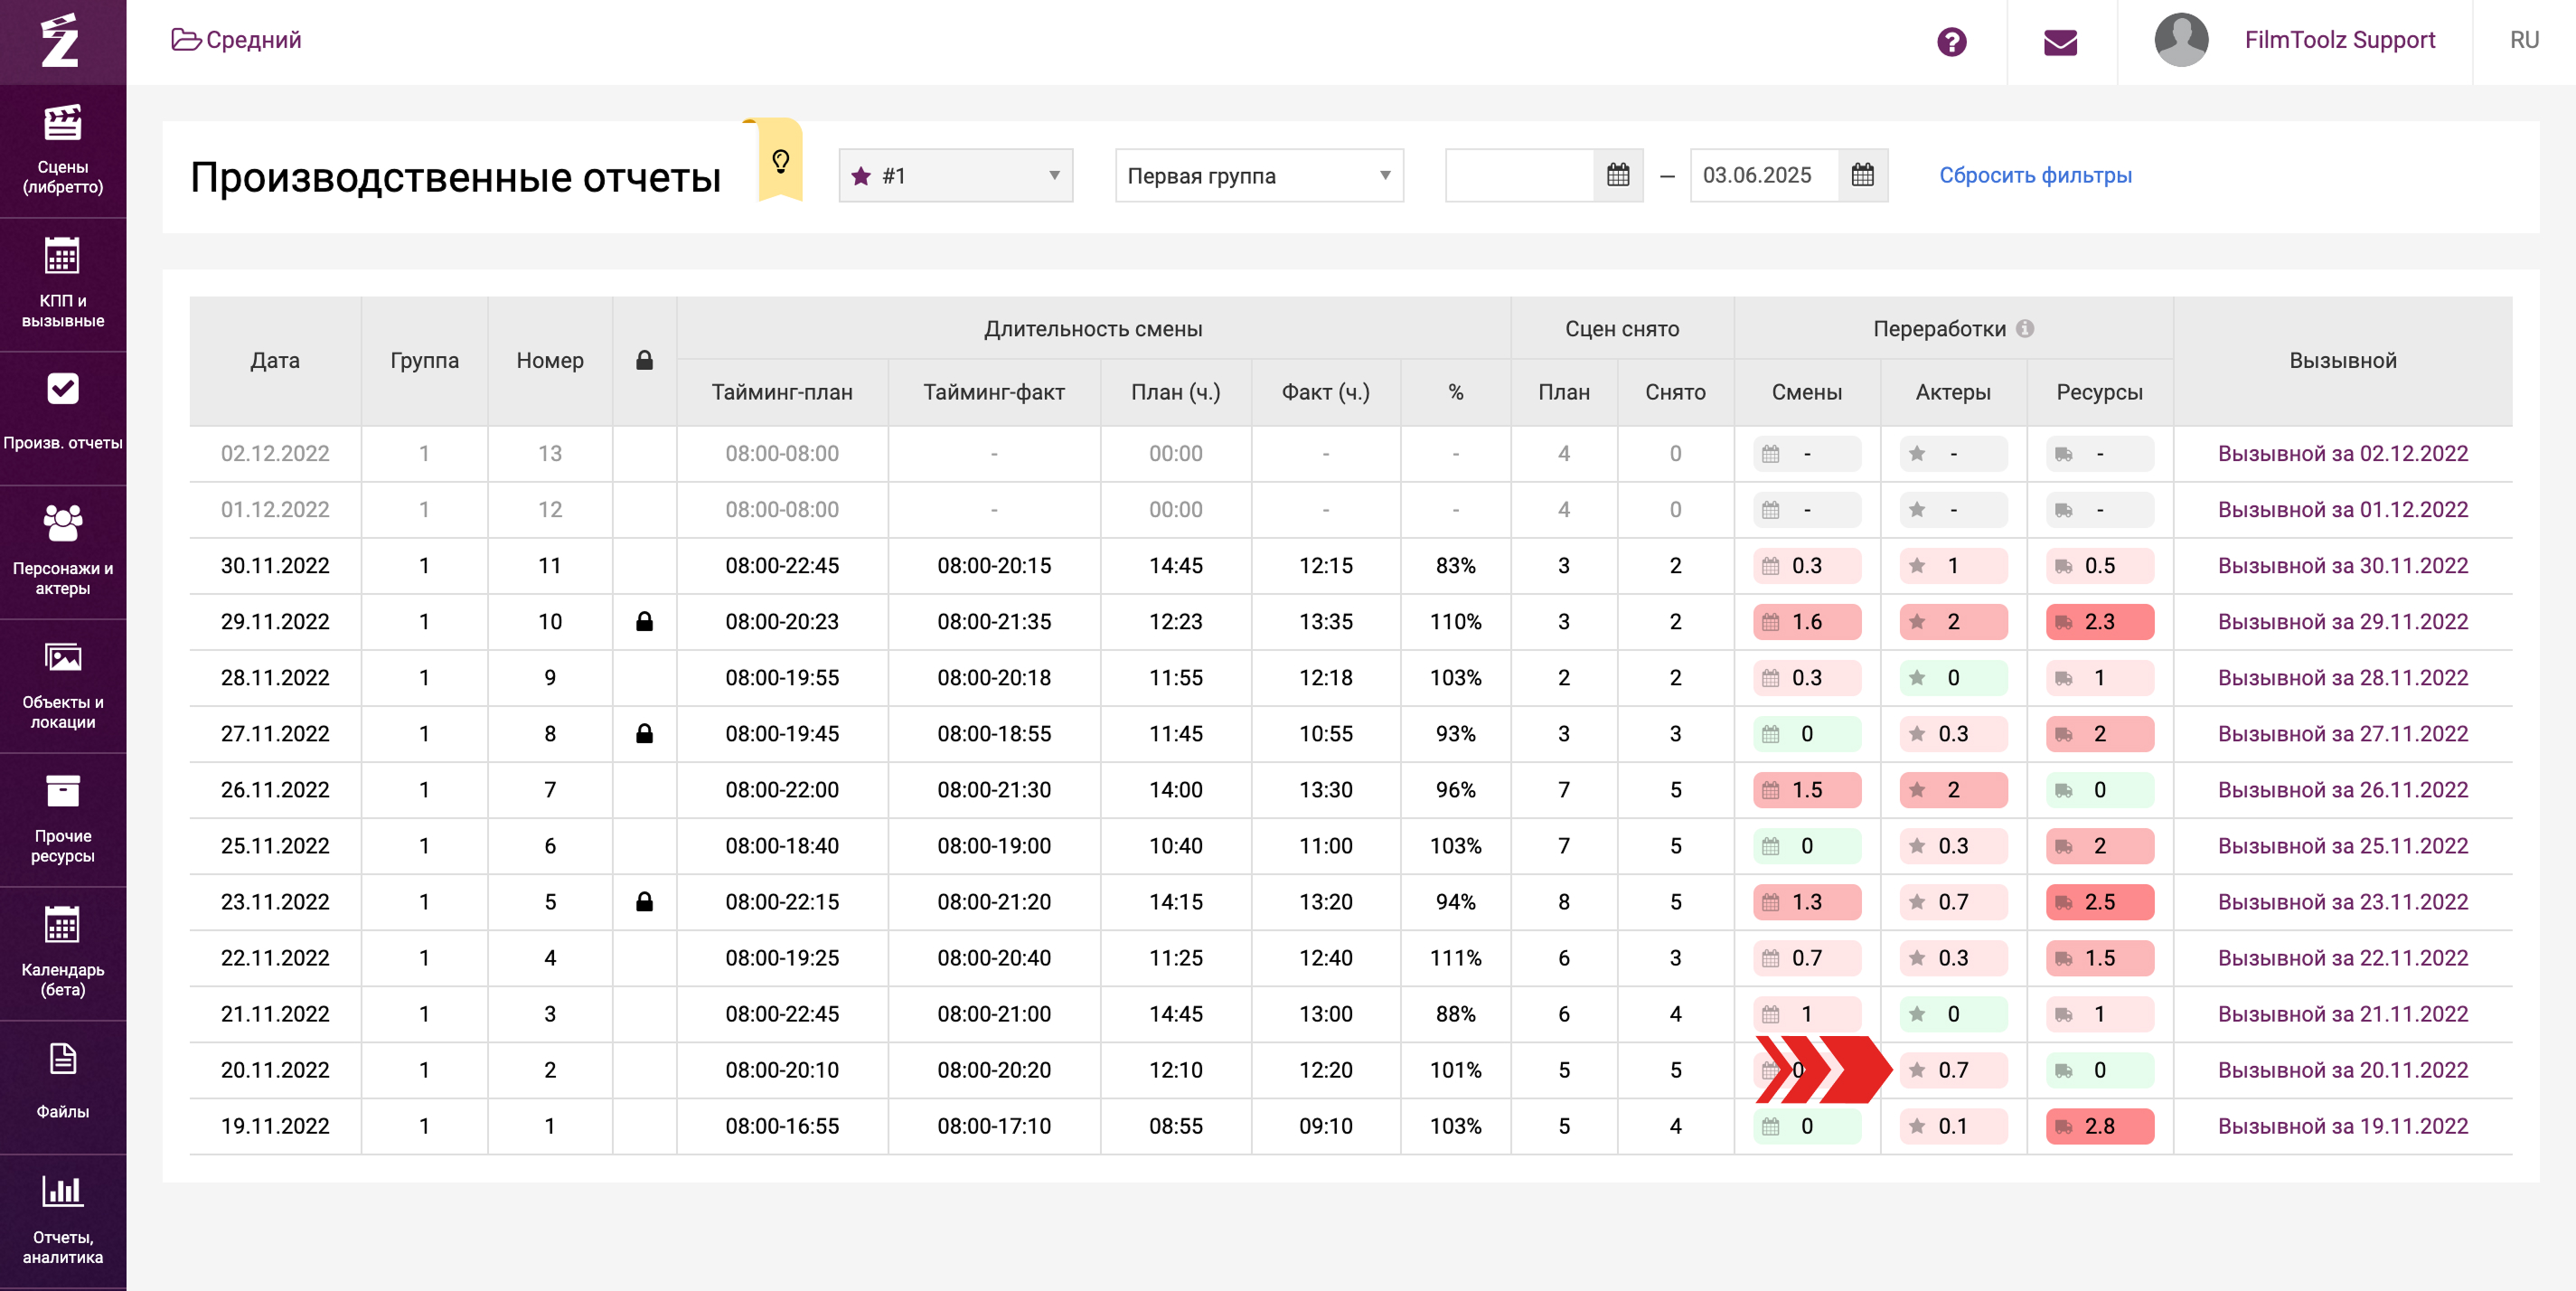Click the Дата column header
The image size is (2576, 1291).
click(x=275, y=360)
